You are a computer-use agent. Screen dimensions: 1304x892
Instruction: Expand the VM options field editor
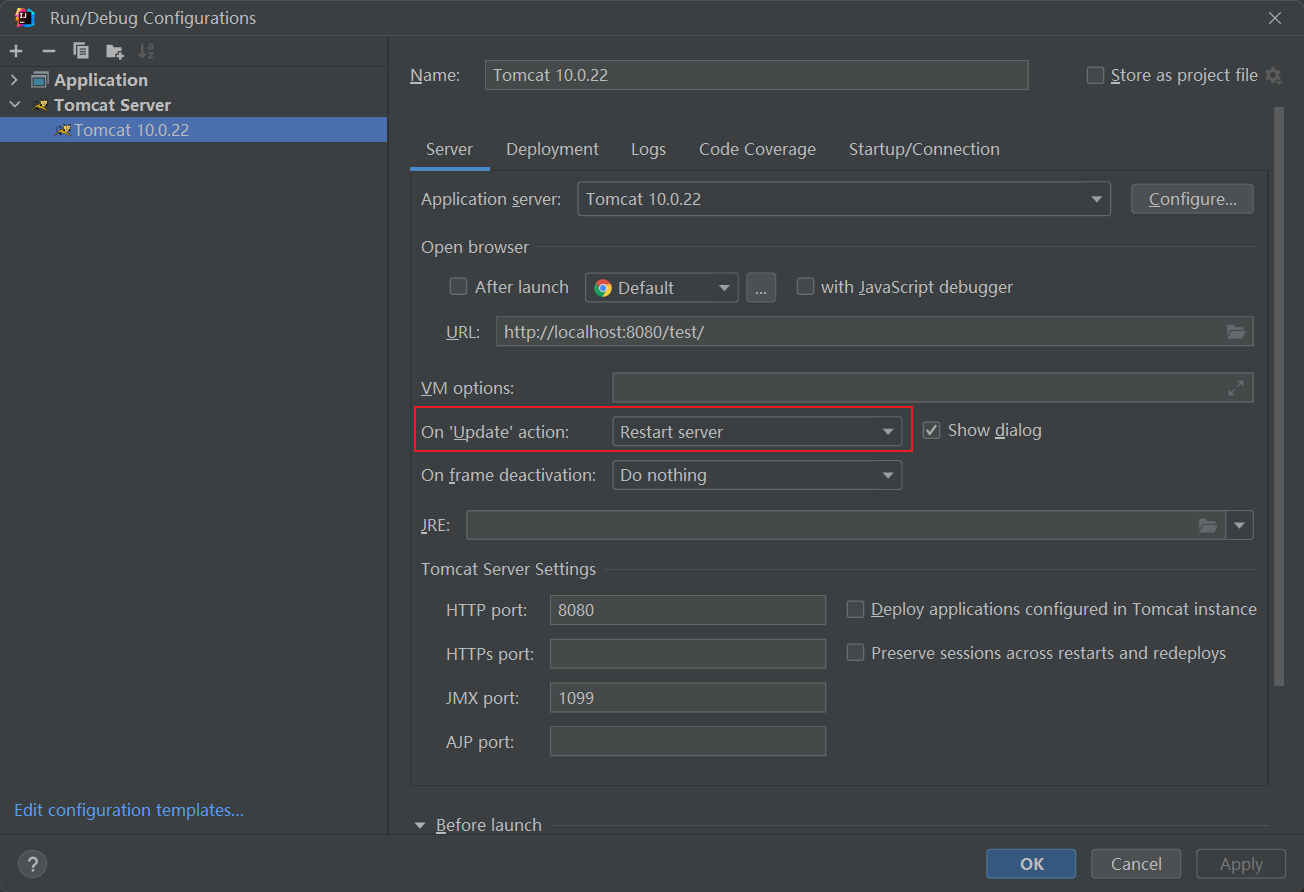point(1236,388)
